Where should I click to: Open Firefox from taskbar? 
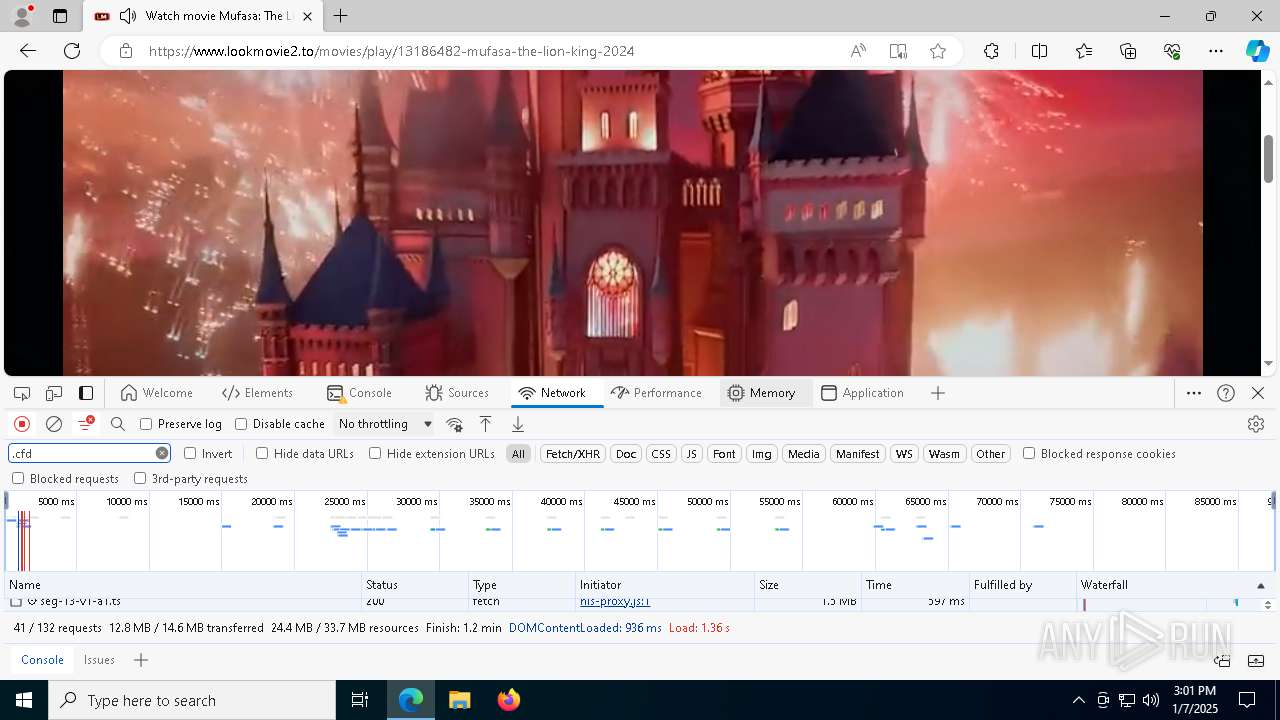pos(508,700)
